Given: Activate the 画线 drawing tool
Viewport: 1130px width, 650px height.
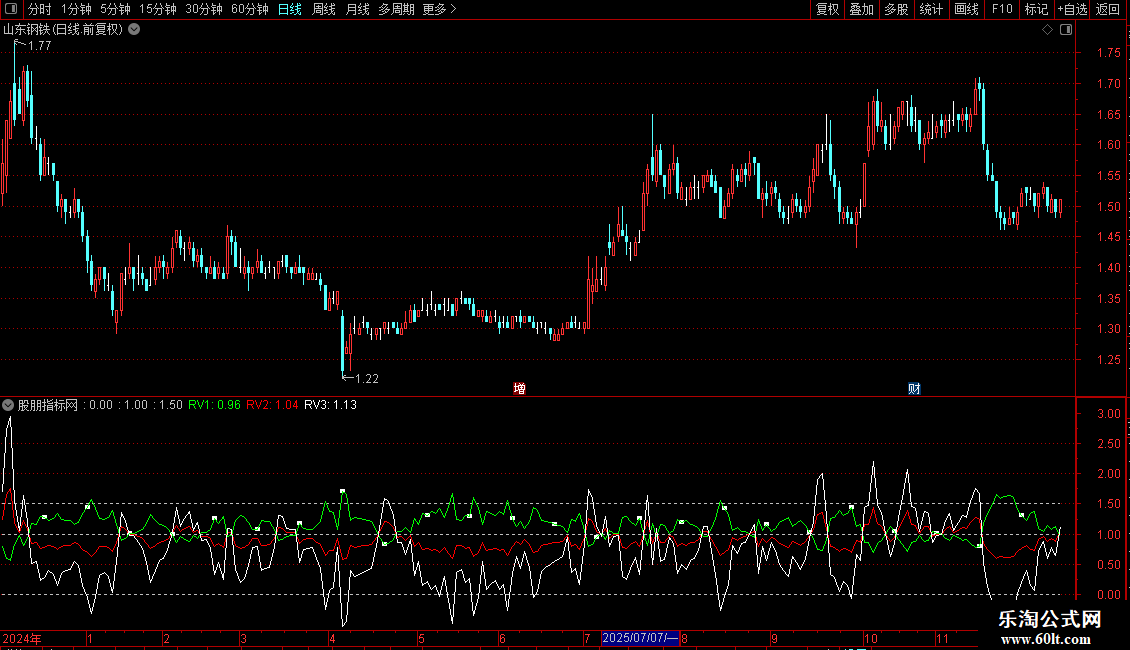Looking at the screenshot, I should 966,9.
